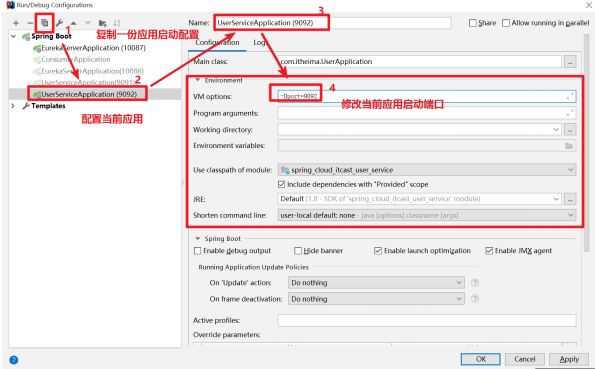The height and width of the screenshot is (369, 595).
Task: Edit Environment variables via folder icon
Action: click(x=569, y=146)
